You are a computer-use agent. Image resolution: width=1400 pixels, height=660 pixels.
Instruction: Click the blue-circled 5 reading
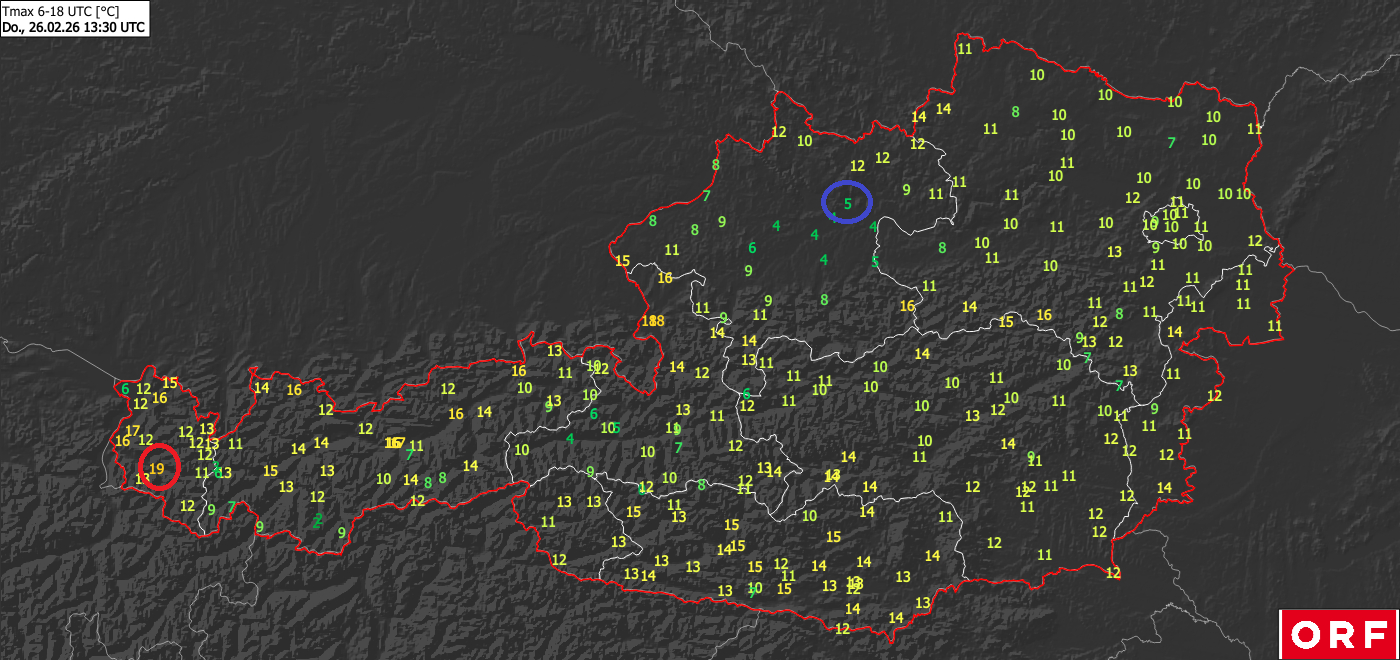coord(848,203)
